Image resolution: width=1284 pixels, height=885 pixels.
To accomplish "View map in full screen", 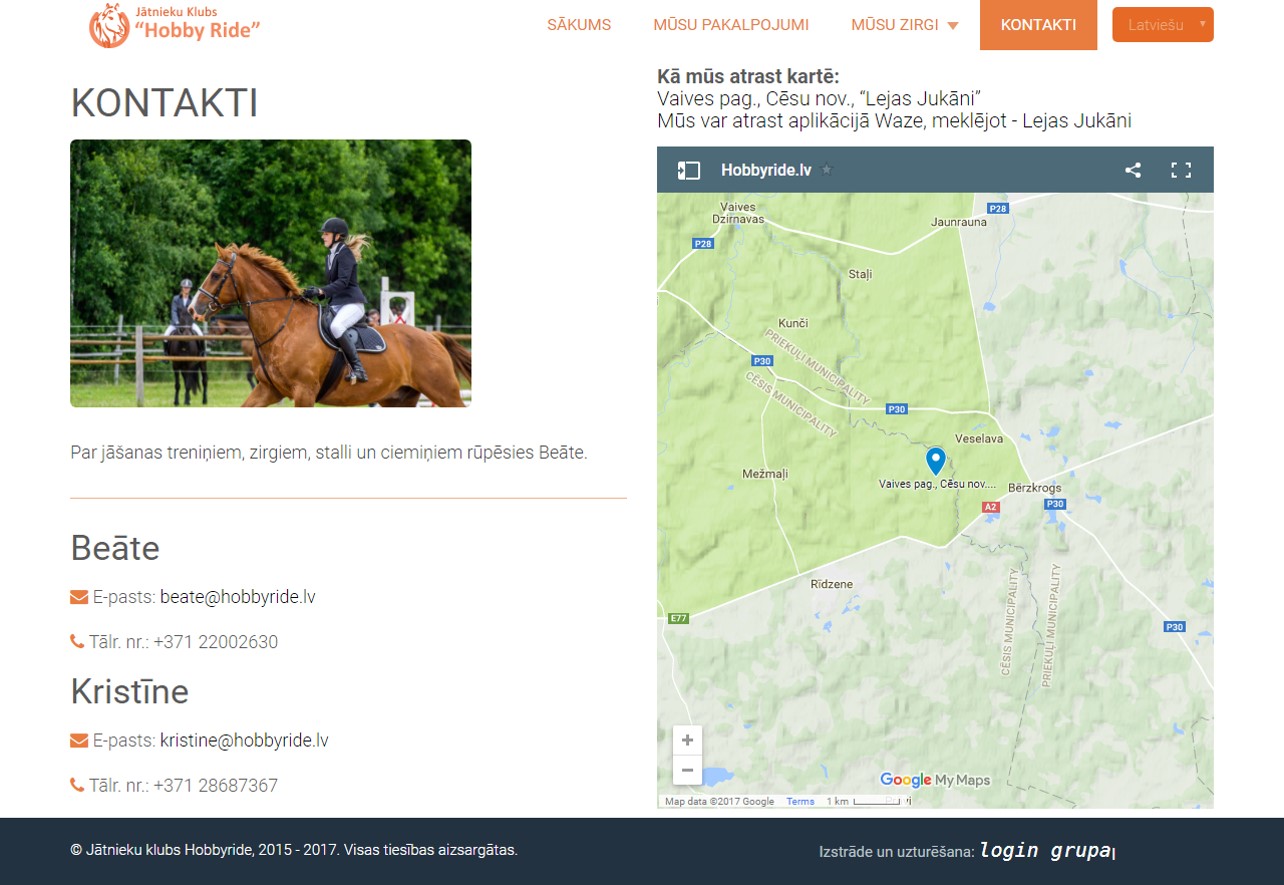I will (x=1181, y=170).
